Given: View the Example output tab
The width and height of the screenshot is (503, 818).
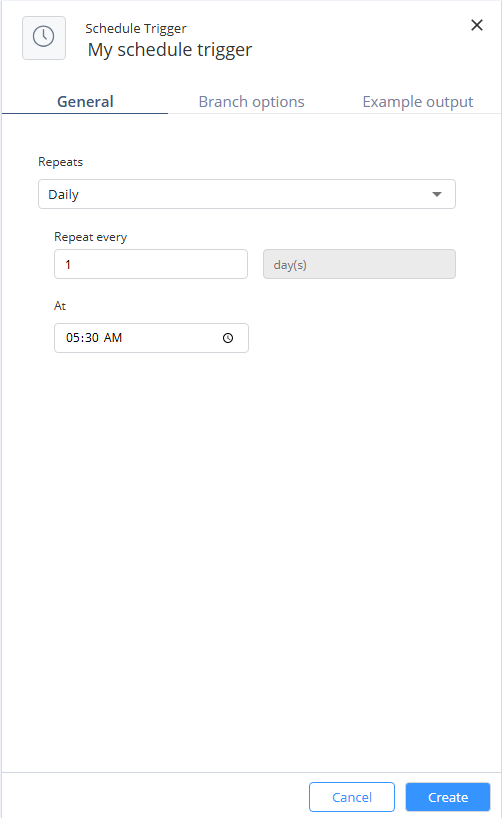Looking at the screenshot, I should [418, 101].
